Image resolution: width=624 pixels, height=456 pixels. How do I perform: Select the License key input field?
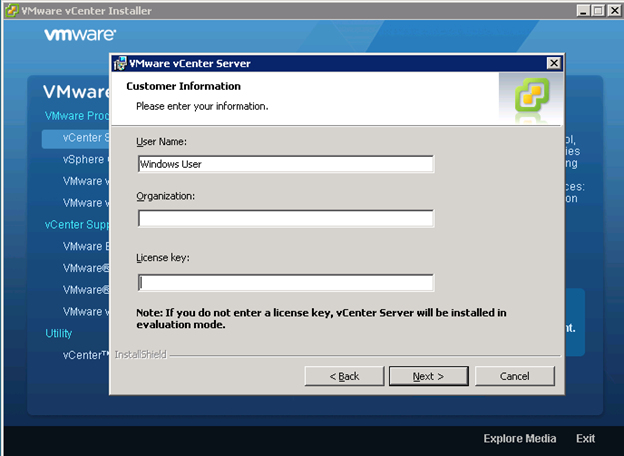(286, 283)
